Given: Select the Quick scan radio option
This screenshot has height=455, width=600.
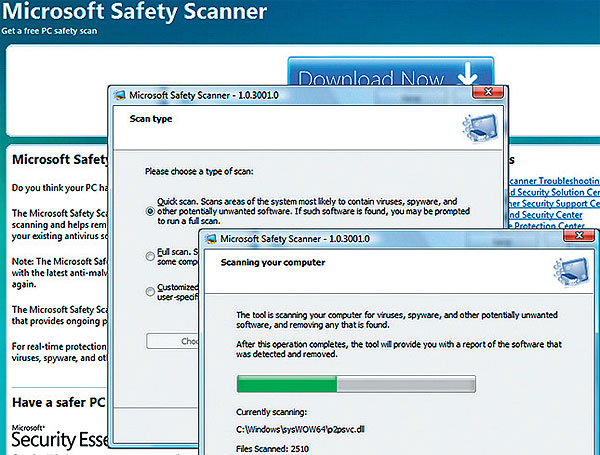Looking at the screenshot, I should pos(150,211).
